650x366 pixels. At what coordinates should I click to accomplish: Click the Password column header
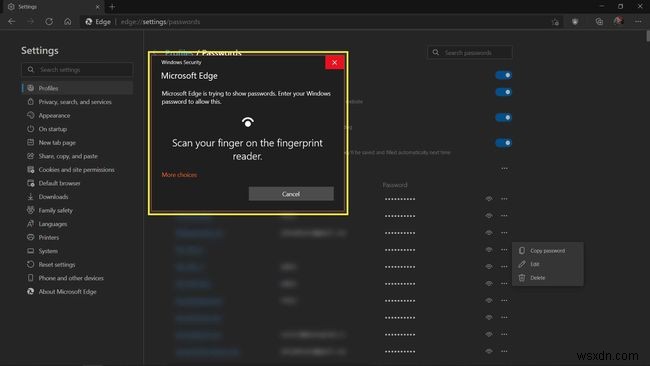(395, 185)
